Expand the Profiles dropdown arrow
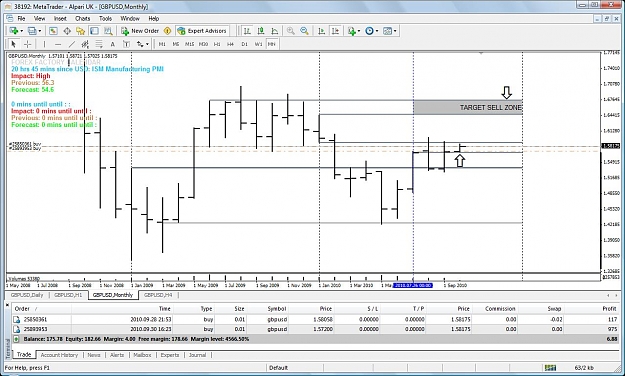The height and width of the screenshot is (376, 625). (x=40, y=31)
